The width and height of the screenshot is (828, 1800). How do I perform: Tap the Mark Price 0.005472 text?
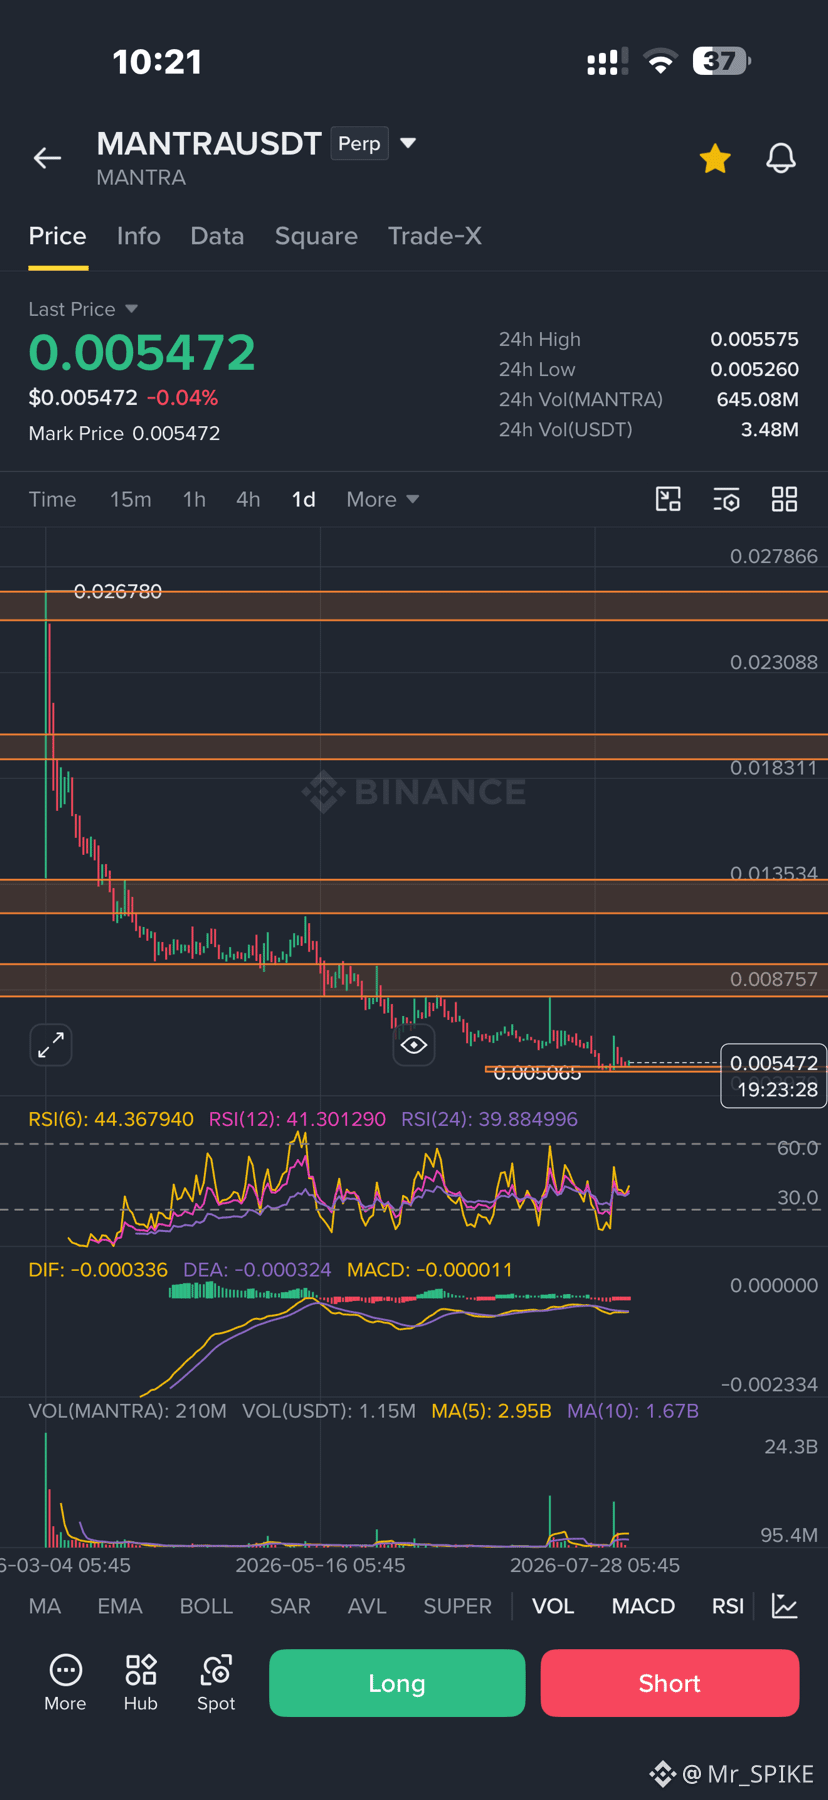(124, 433)
